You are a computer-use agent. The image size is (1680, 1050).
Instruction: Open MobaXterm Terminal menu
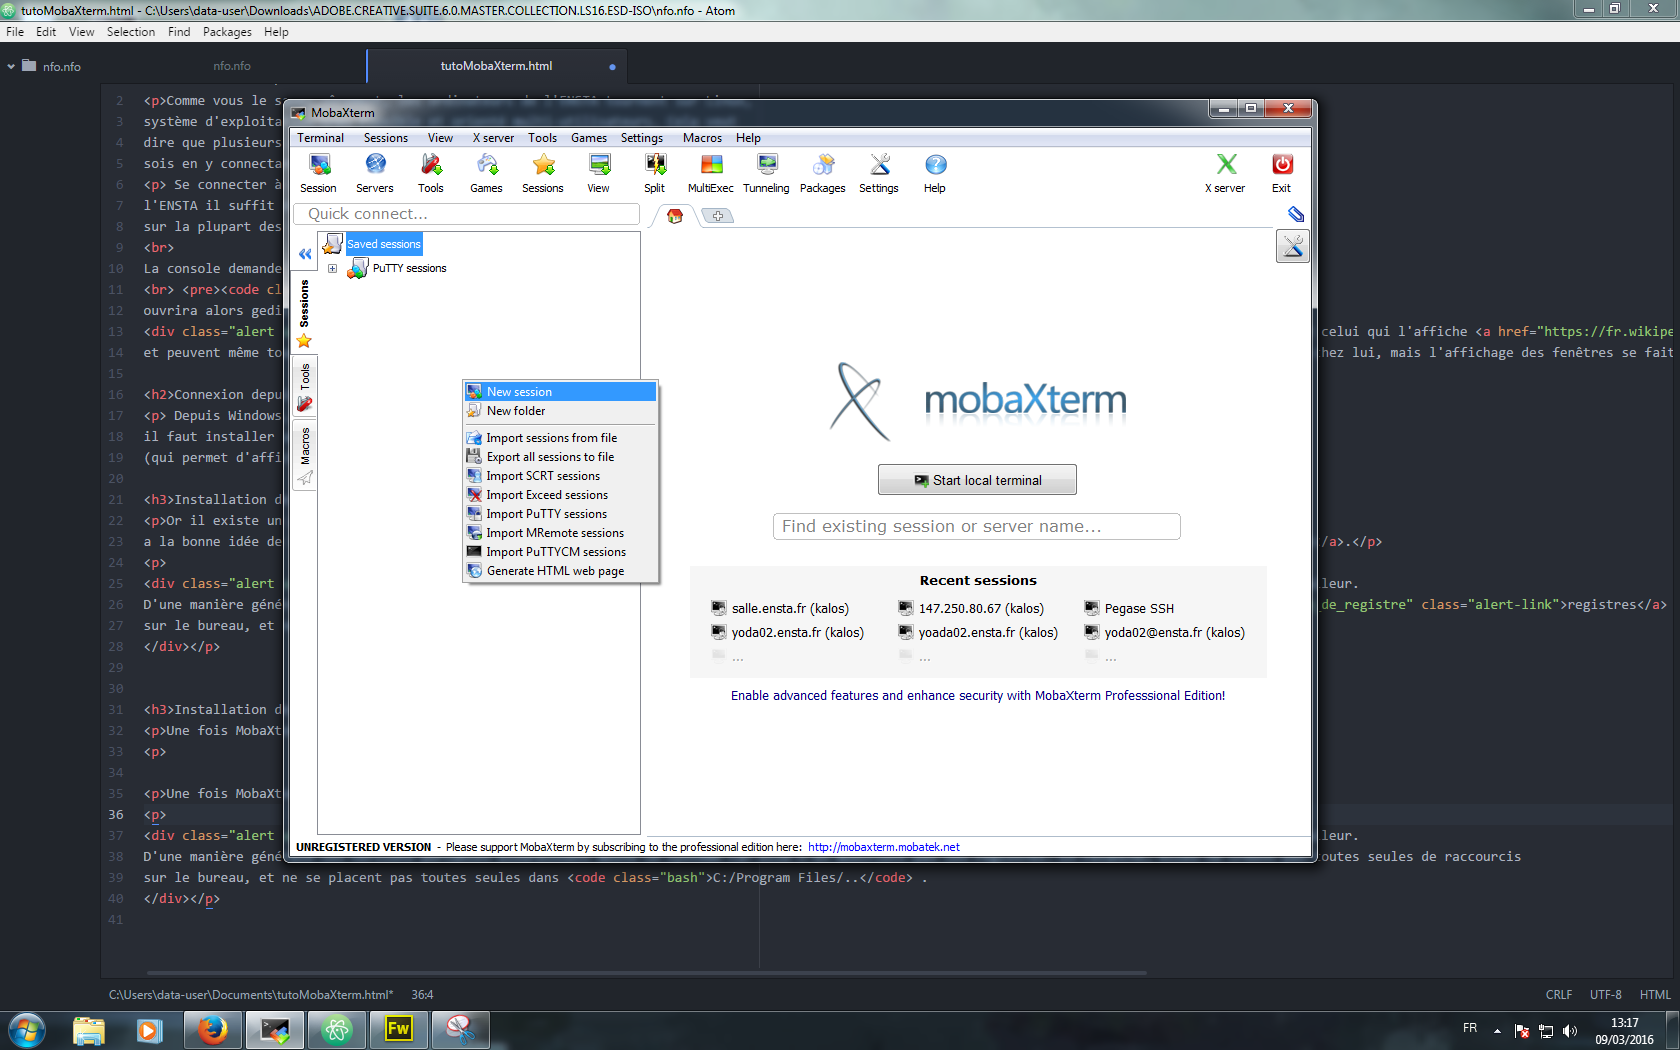click(x=320, y=138)
